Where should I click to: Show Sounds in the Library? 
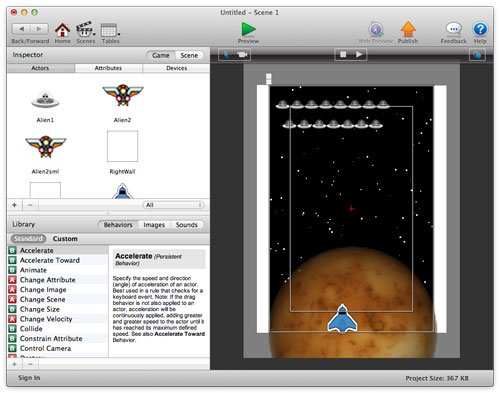click(x=187, y=225)
